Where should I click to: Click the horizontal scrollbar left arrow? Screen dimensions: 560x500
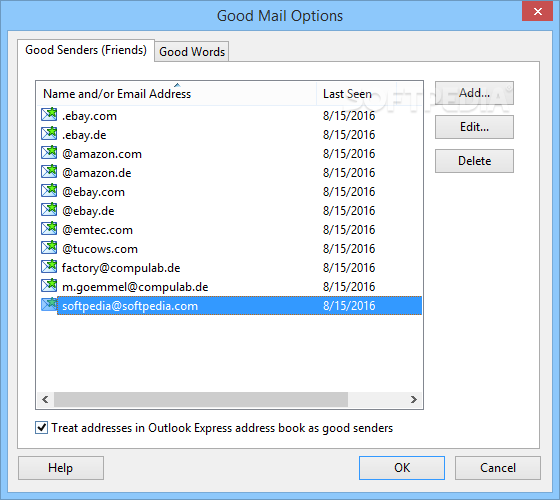tap(45, 399)
